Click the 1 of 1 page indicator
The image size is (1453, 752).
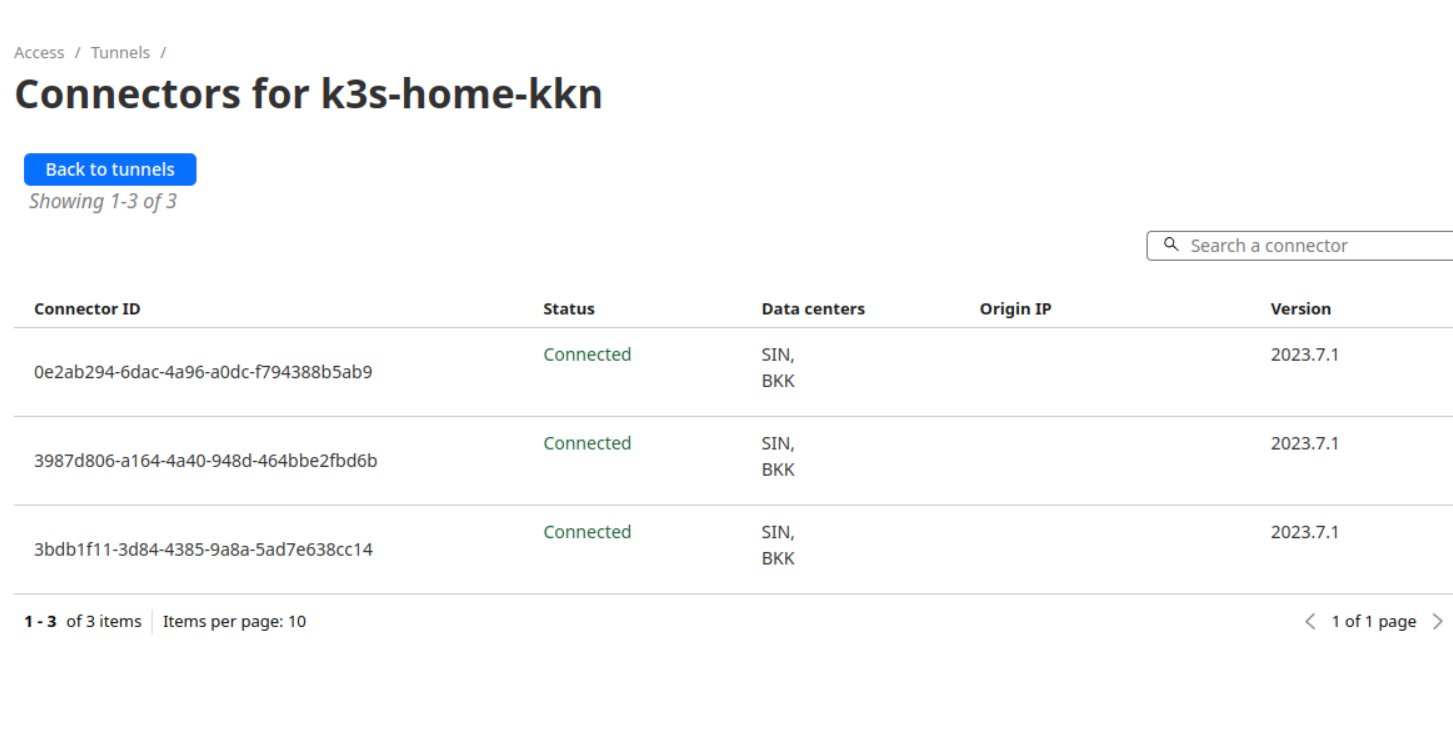pyautogui.click(x=1373, y=621)
